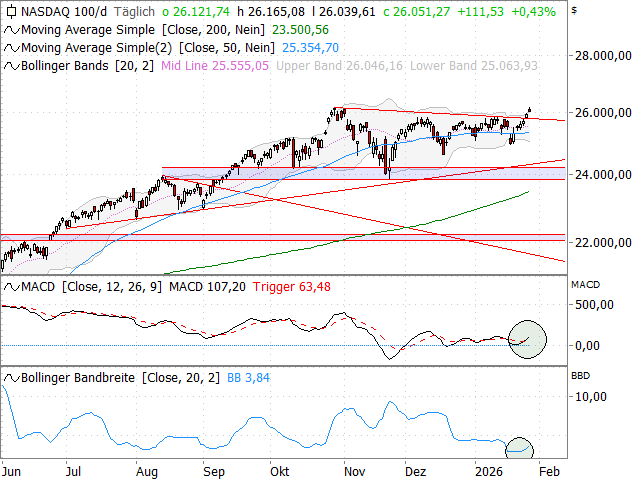Click the line icon before Moving Average Simple(2)

(11, 48)
